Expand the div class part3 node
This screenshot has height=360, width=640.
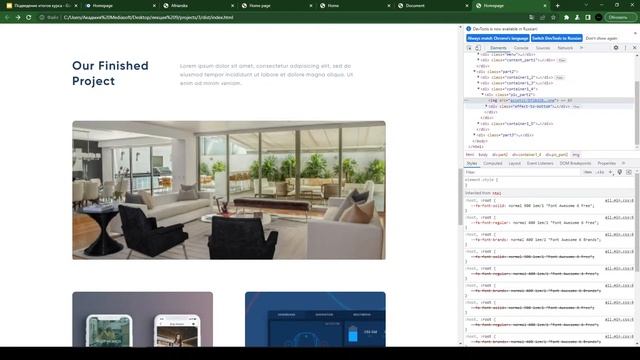click(x=474, y=135)
